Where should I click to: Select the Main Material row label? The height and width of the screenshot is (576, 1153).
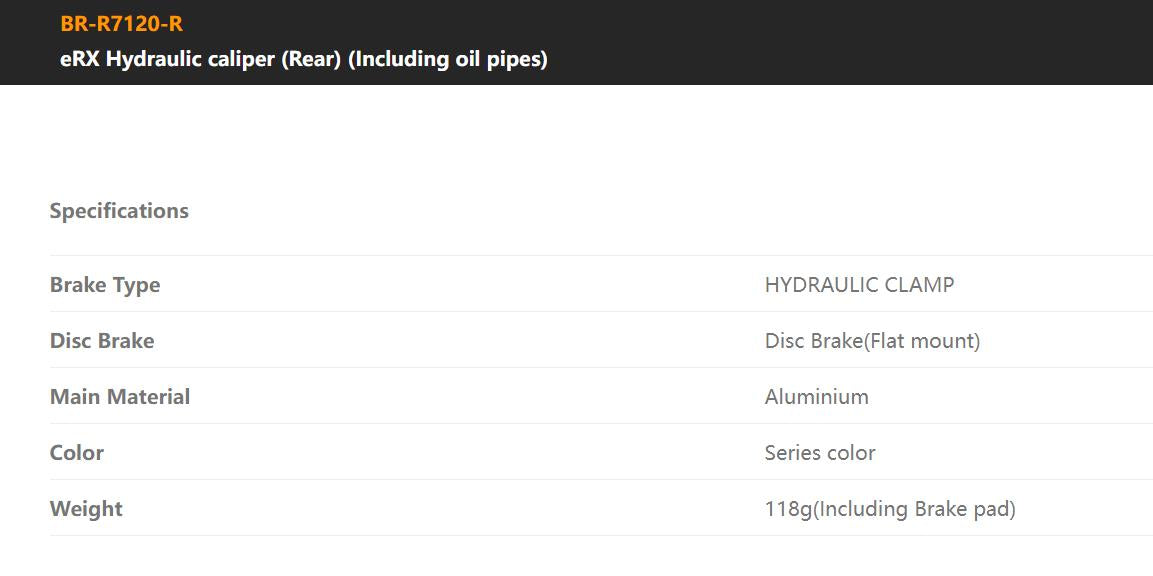[x=120, y=397]
